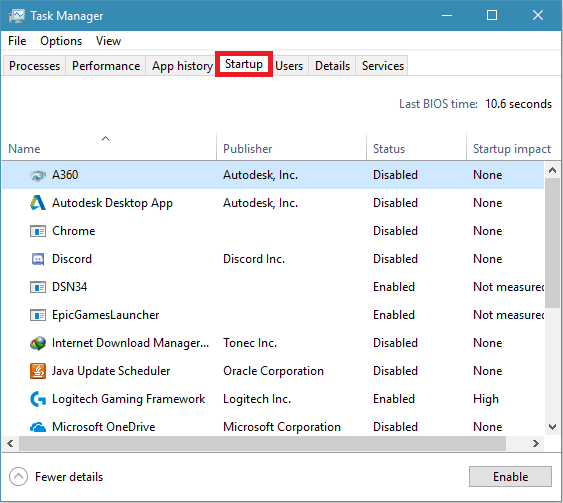Select the Microsoft OneDrive entry name
The image size is (563, 503).
104,427
